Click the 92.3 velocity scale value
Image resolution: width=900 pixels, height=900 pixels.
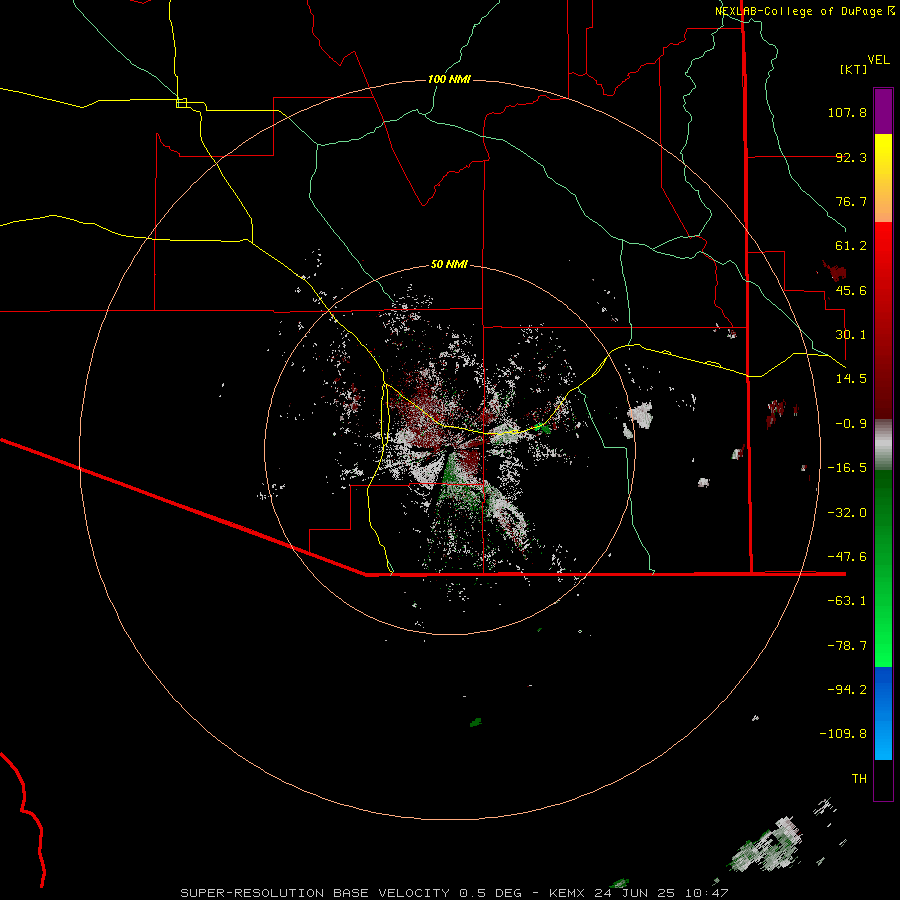click(851, 157)
